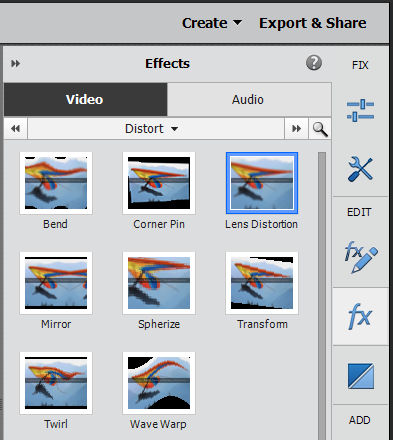Open Export & Share
The image size is (393, 440).
313,23
